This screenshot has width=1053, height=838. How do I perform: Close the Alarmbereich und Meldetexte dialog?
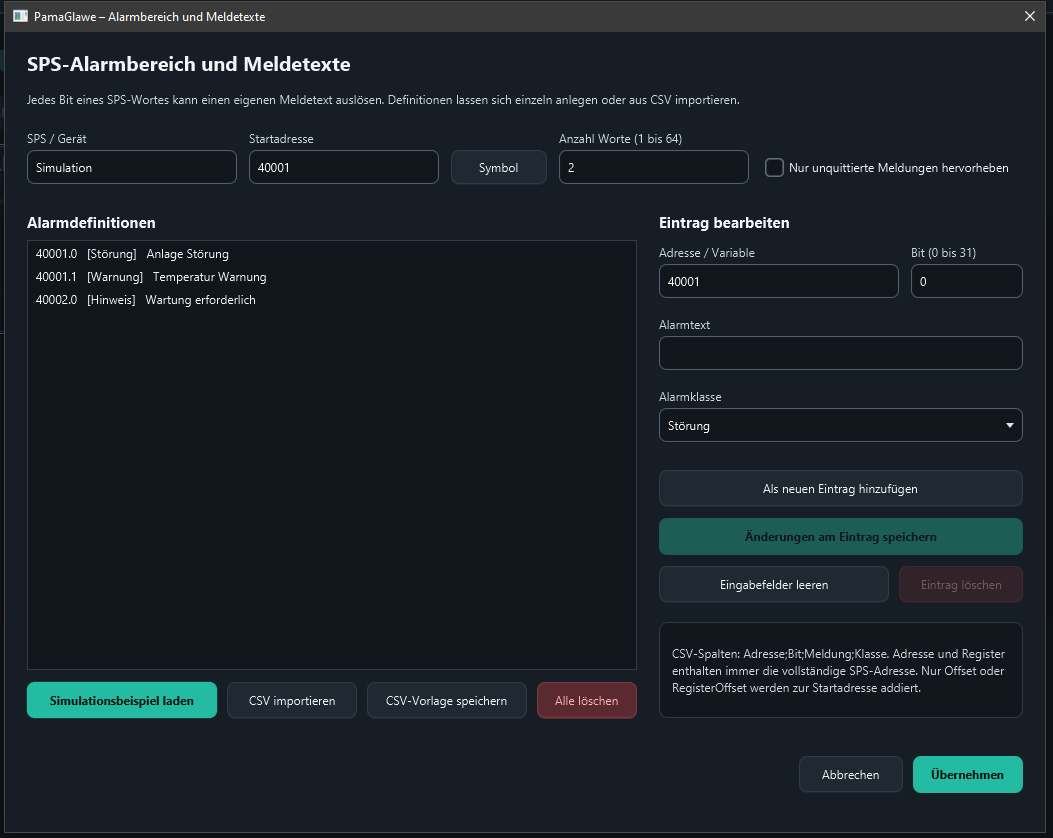pyautogui.click(x=1029, y=16)
